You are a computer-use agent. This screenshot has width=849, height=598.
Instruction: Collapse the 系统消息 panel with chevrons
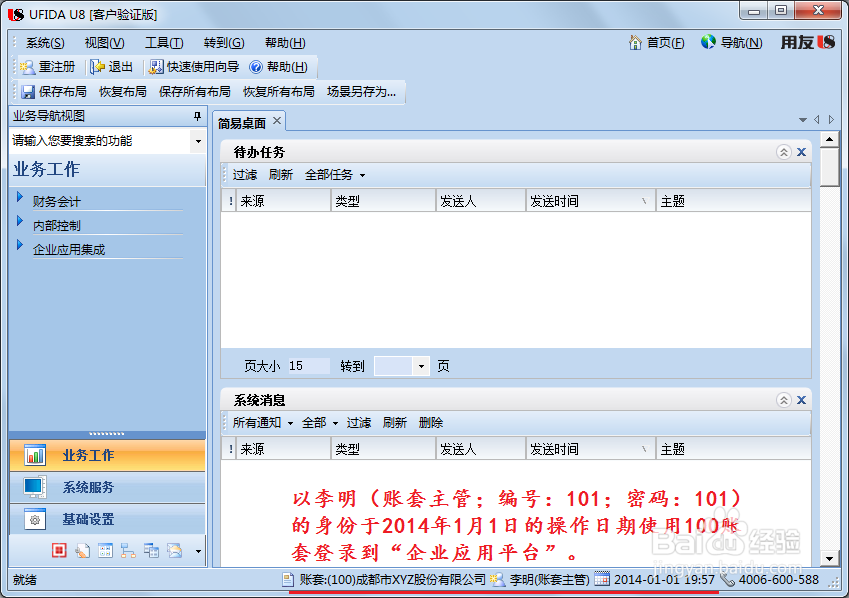783,400
